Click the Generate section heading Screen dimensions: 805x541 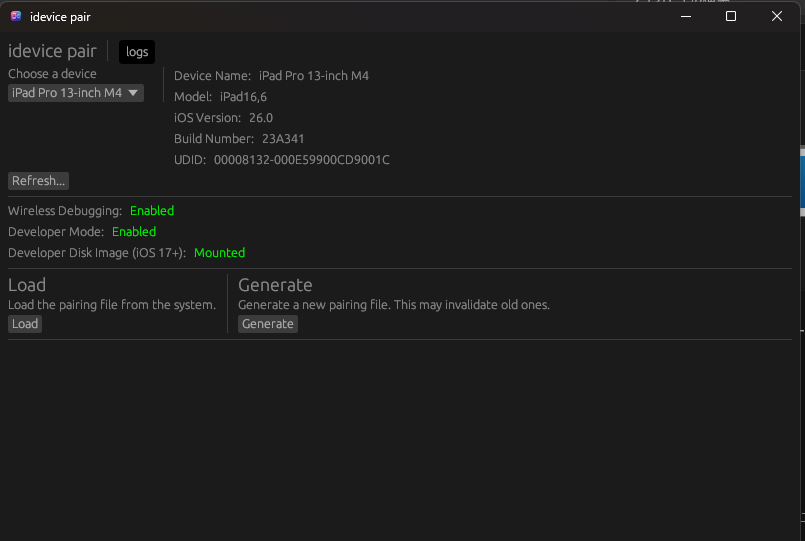pyautogui.click(x=275, y=285)
